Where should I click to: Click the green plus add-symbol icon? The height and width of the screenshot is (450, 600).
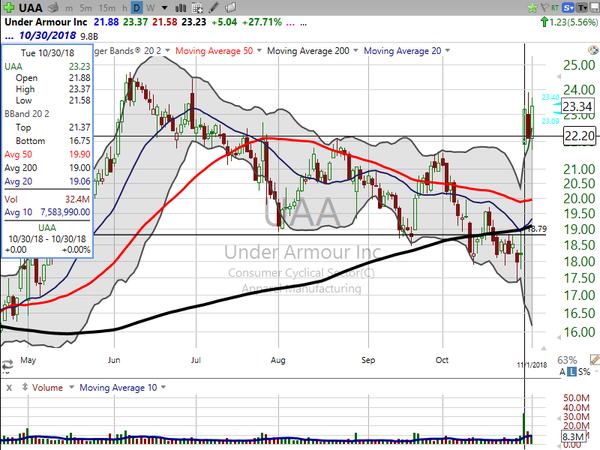coord(9,7)
